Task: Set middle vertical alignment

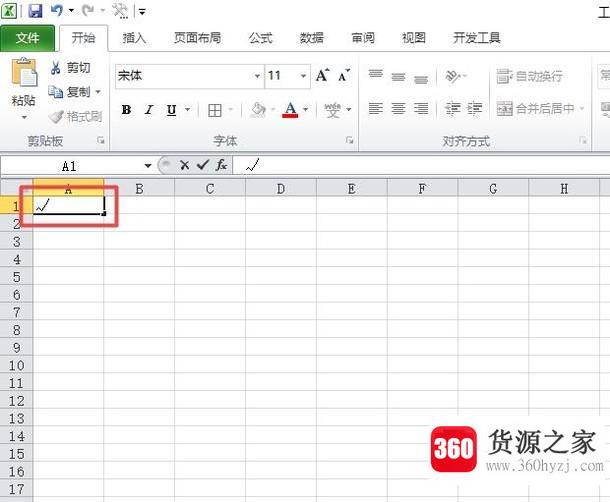Action: tap(398, 75)
